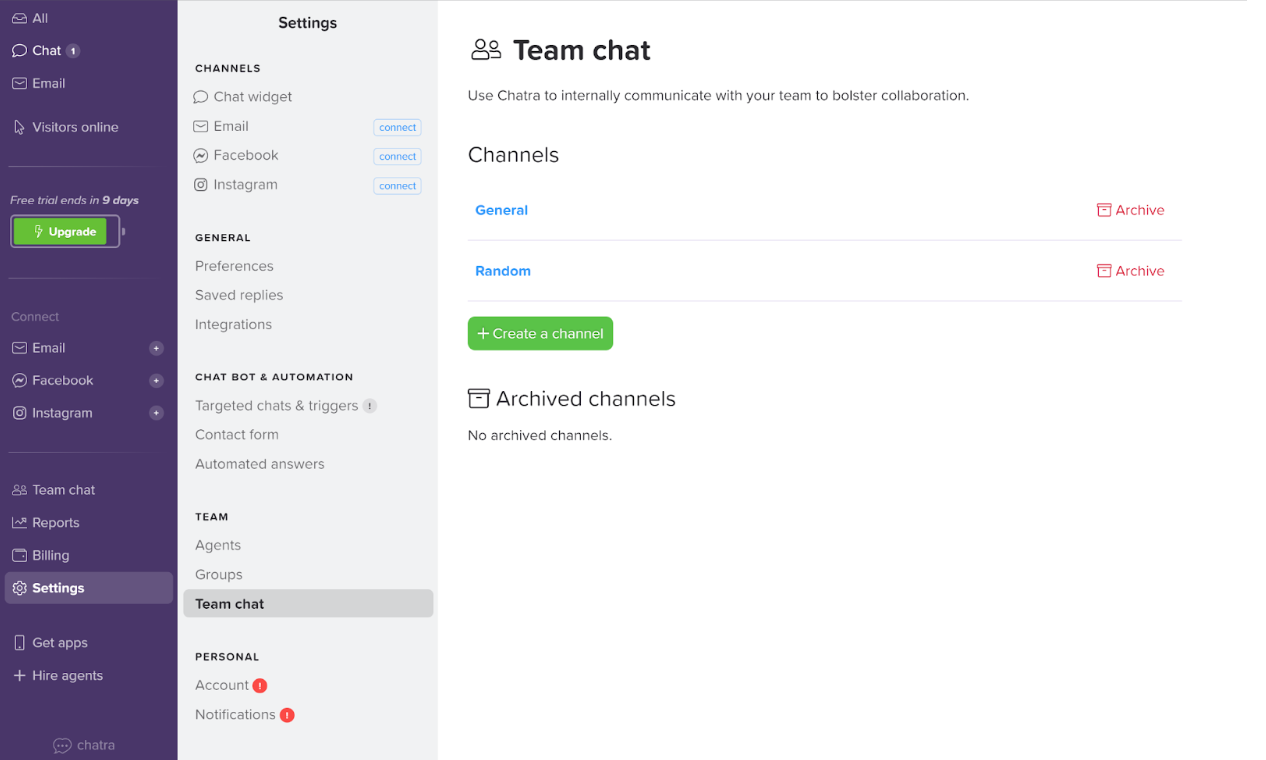1266x760 pixels.
Task: Select Saved replies in the settings menu
Action: (x=239, y=295)
